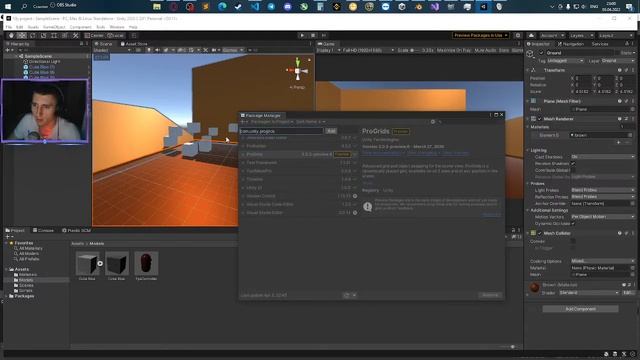Image resolution: width=640 pixels, height=360 pixels.
Task: Click Remove button in Package Manager
Action: pos(490,295)
